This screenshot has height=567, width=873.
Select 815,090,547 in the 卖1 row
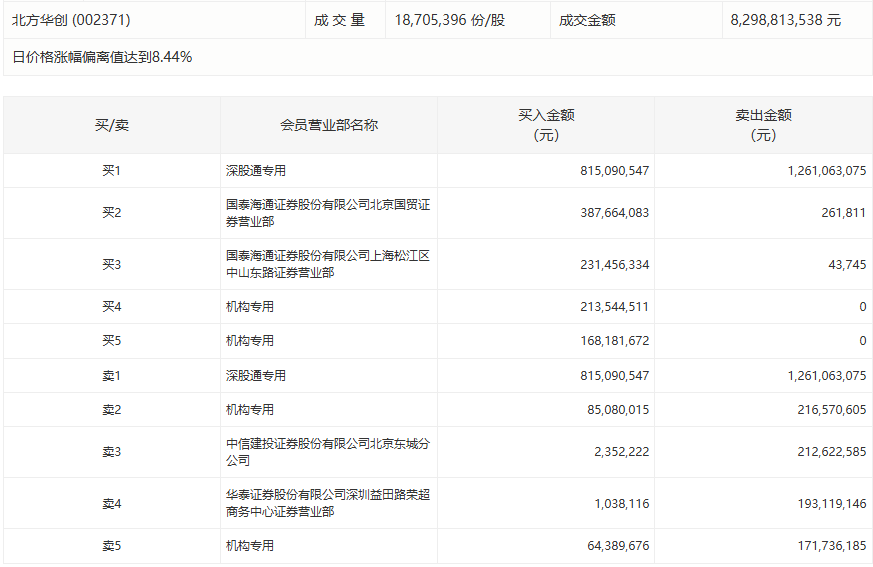click(x=615, y=375)
